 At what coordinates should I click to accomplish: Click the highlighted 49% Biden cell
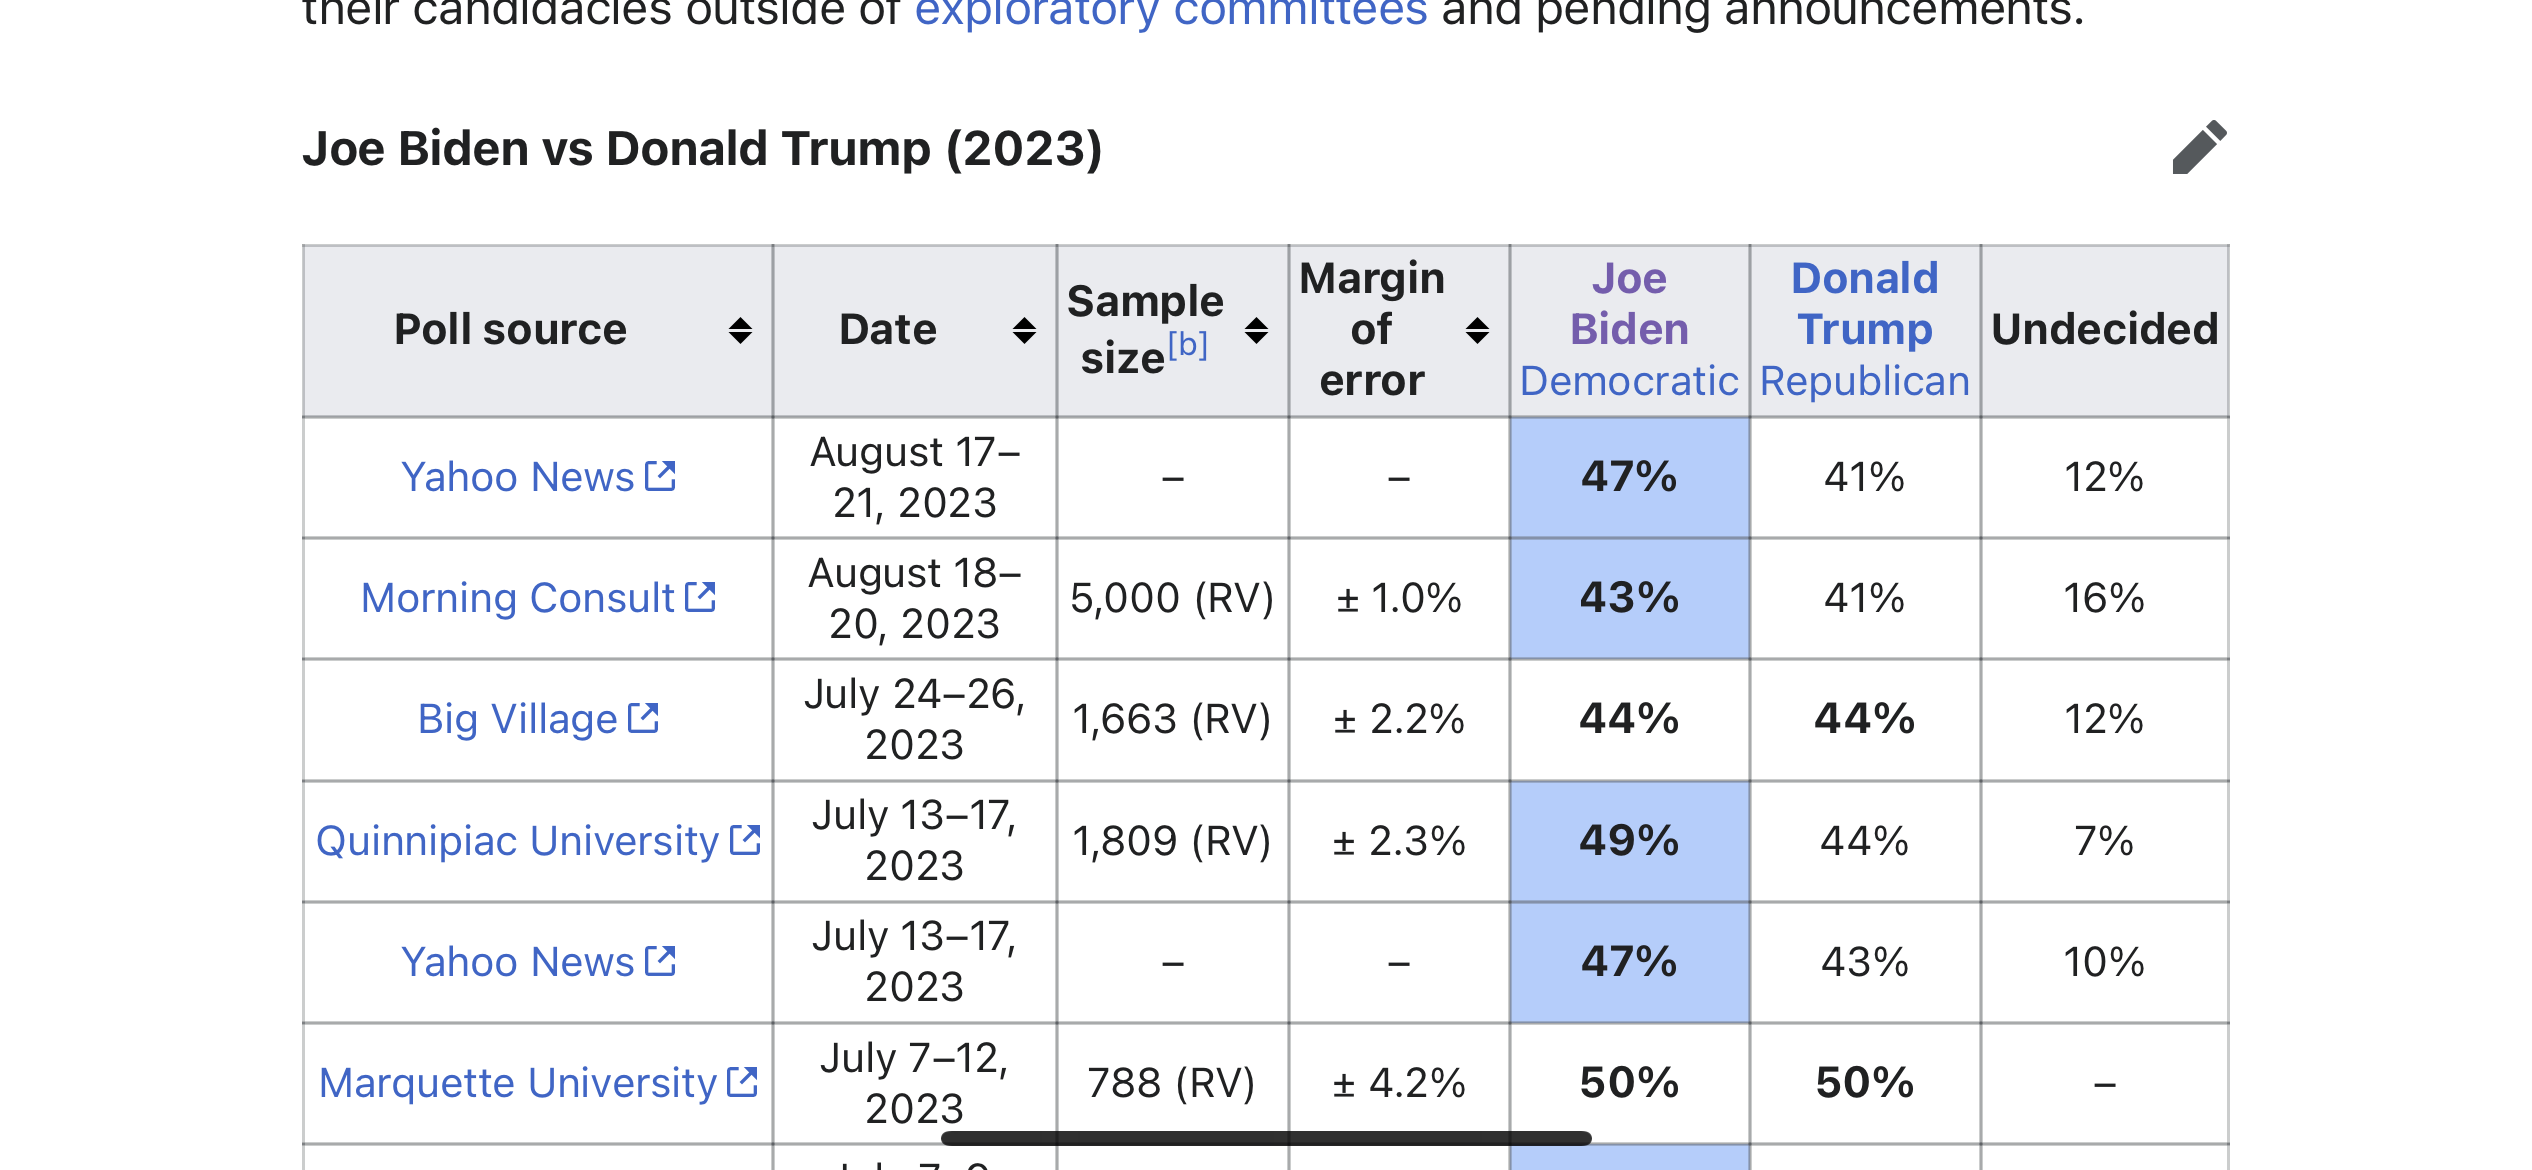pos(1629,842)
